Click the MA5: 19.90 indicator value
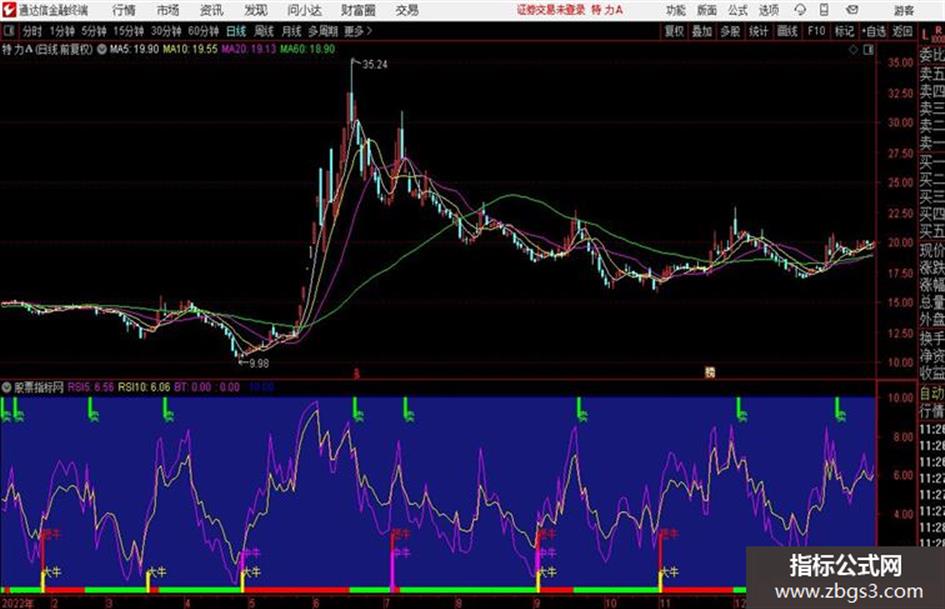Image resolution: width=945 pixels, height=609 pixels. 134,49
